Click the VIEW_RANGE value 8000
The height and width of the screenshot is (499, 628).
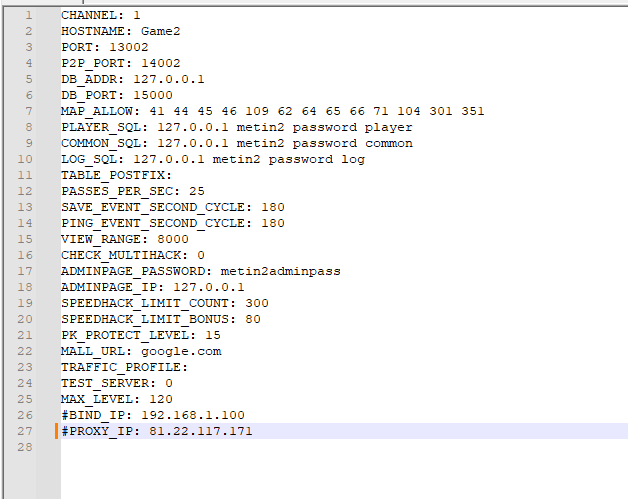click(173, 239)
